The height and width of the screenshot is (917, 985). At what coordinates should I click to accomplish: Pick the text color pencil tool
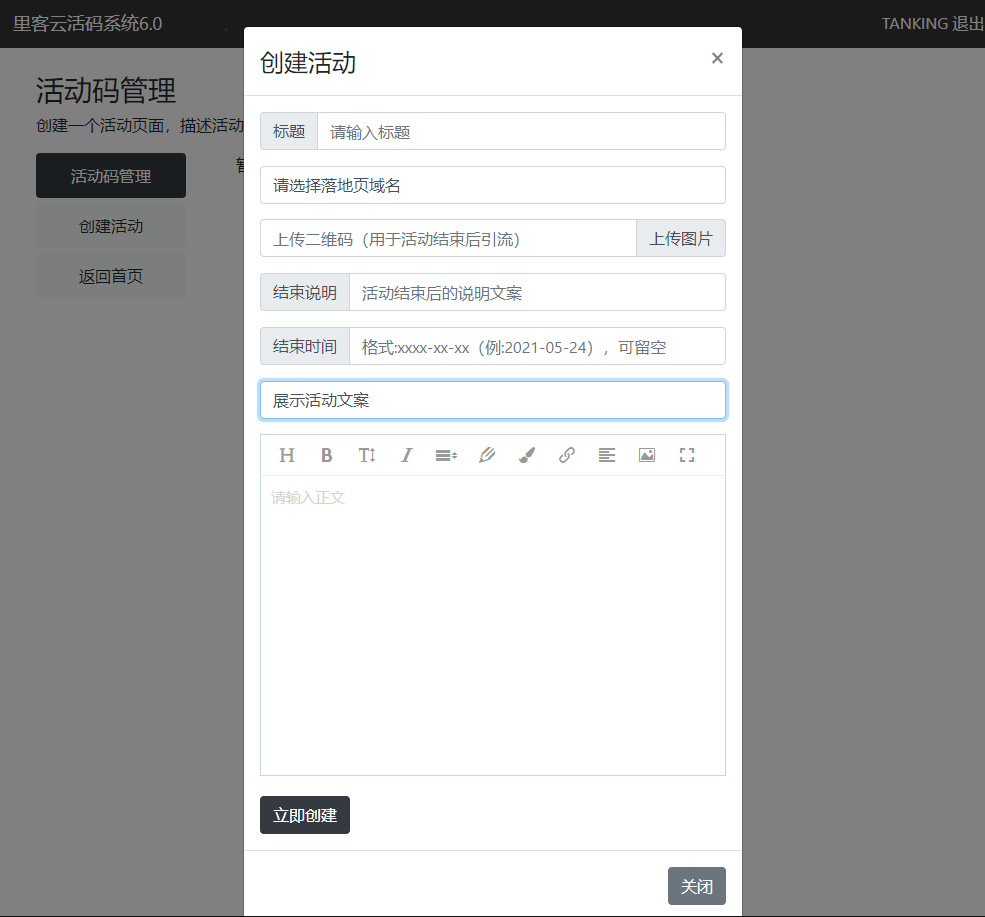point(487,455)
